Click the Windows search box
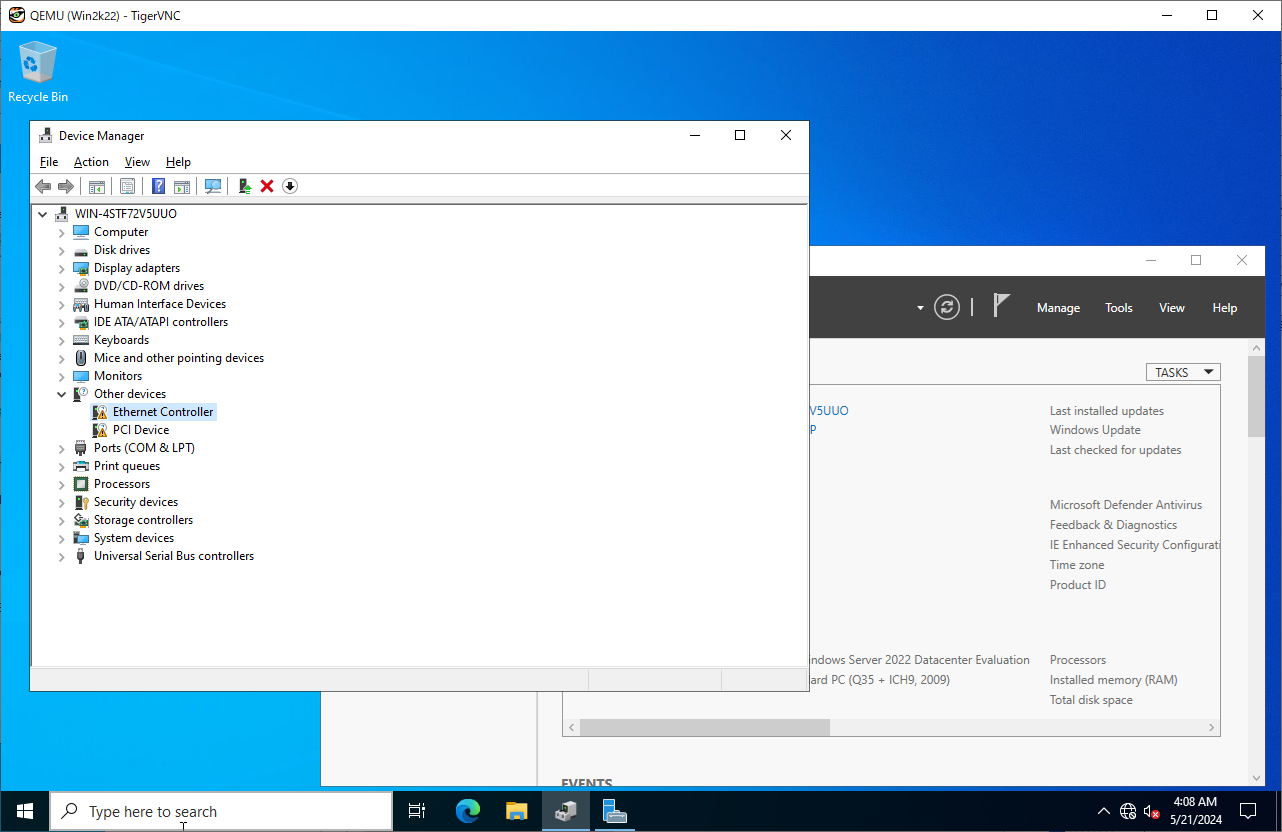 click(x=222, y=811)
